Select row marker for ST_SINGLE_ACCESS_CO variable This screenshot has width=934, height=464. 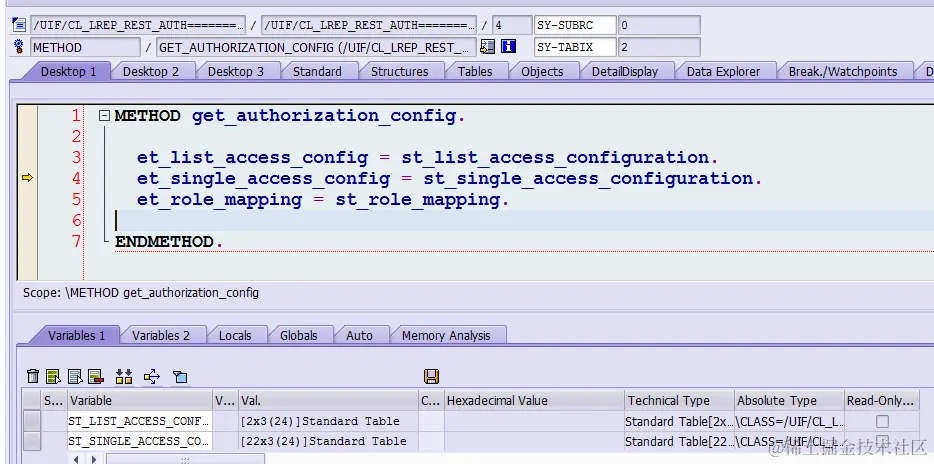pos(32,441)
